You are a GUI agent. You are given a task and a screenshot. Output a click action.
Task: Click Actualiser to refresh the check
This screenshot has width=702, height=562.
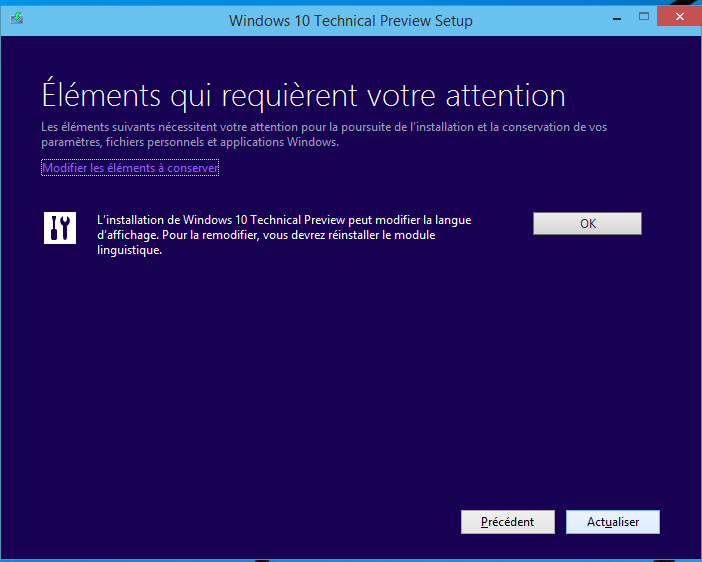tap(613, 522)
